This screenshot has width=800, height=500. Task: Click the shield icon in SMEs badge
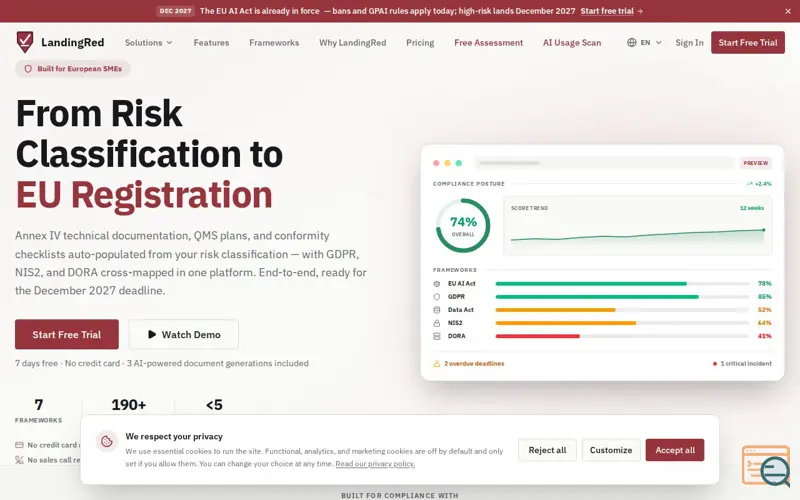[28, 69]
